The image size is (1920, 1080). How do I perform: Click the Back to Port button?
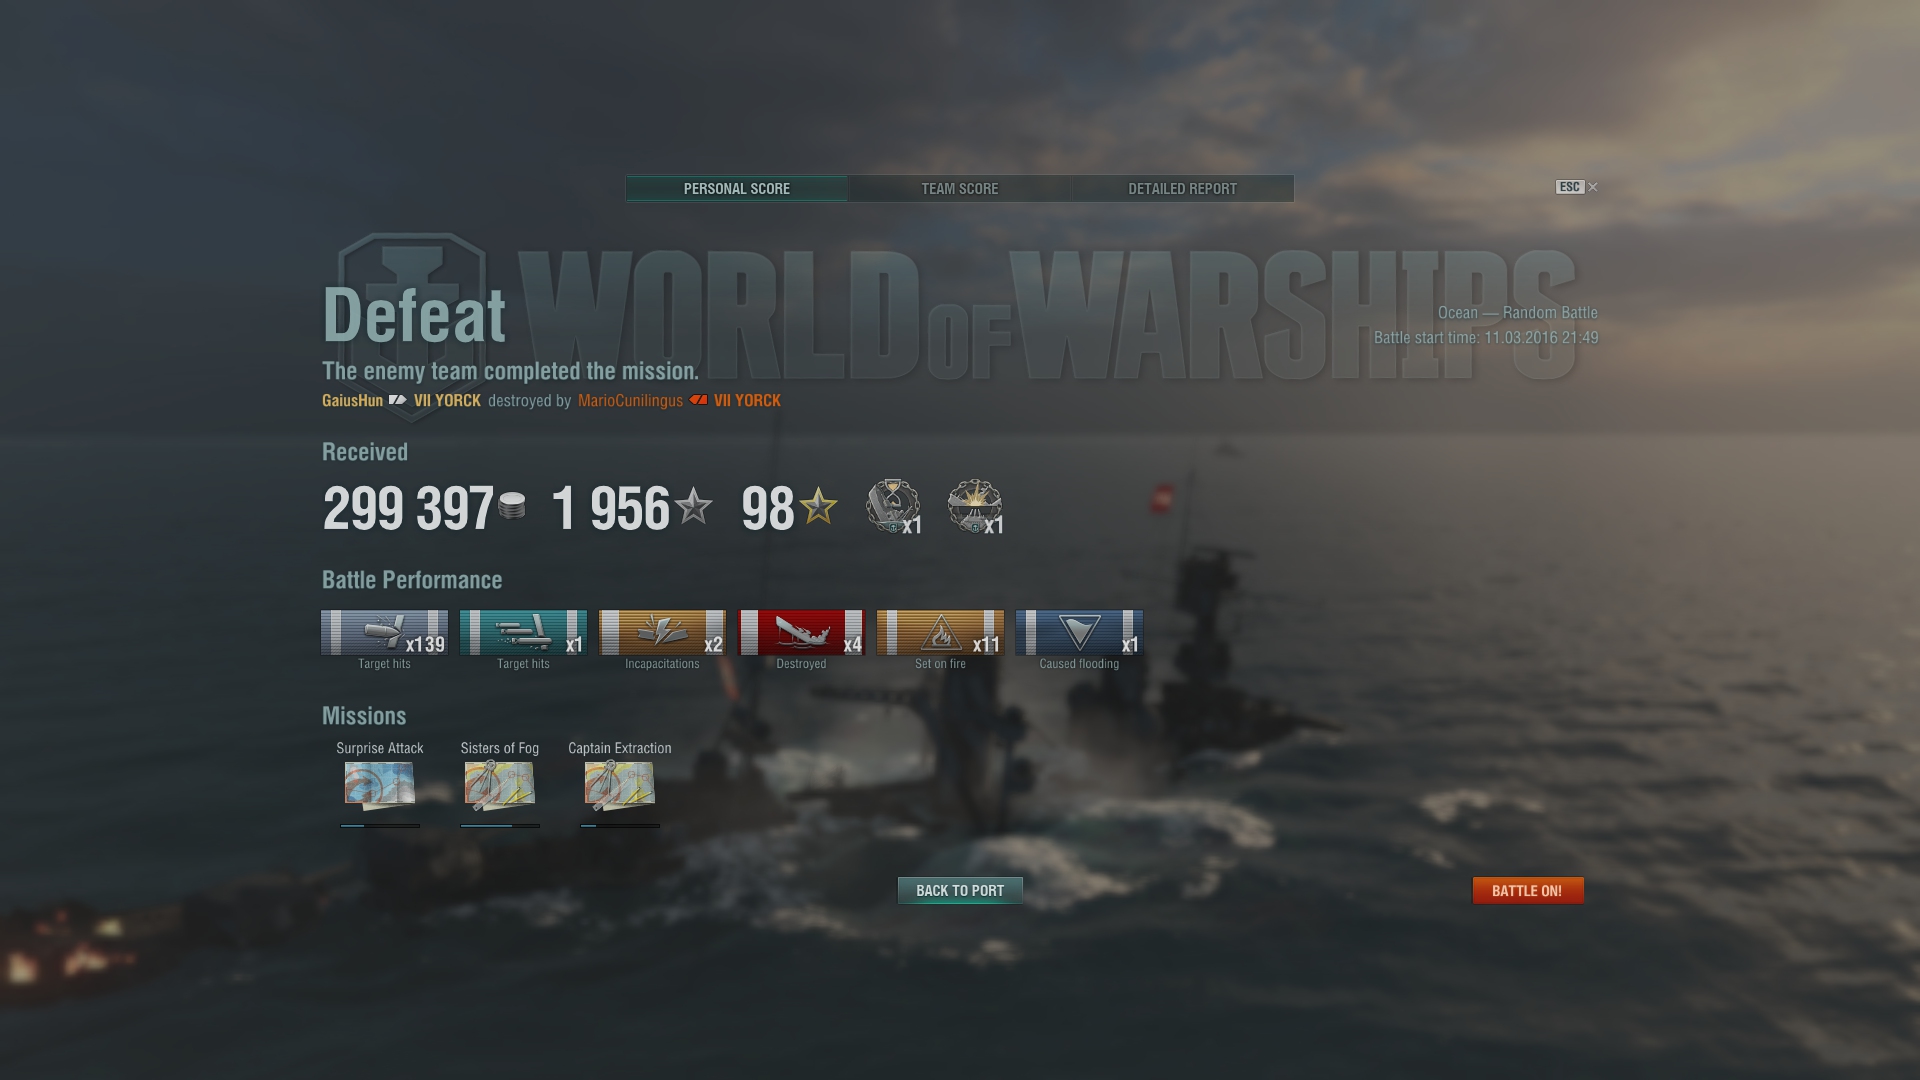point(960,890)
